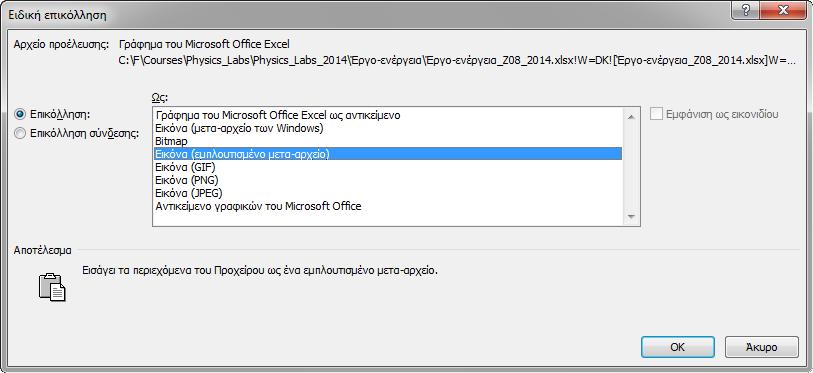Pick the Εικόνα (GIF) format
Viewport: 813px width, 373px height.
pos(388,167)
